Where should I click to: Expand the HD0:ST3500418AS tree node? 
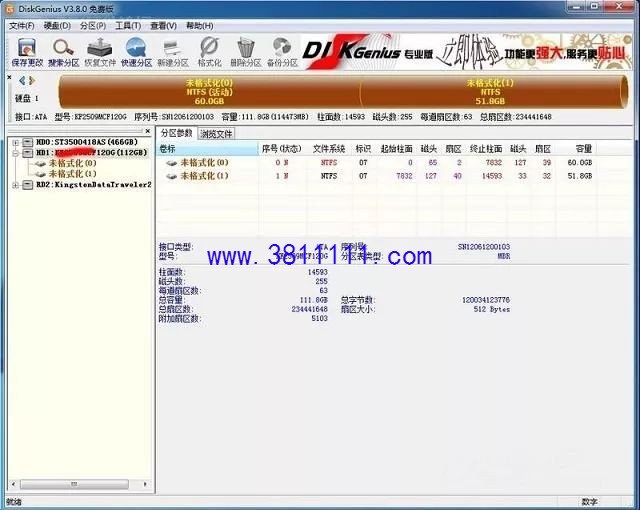[15, 142]
